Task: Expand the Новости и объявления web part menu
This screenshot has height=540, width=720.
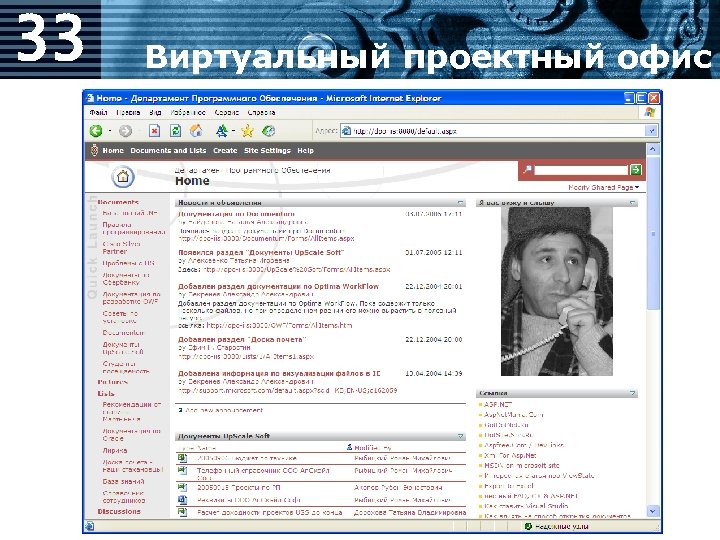Action: tap(461, 202)
